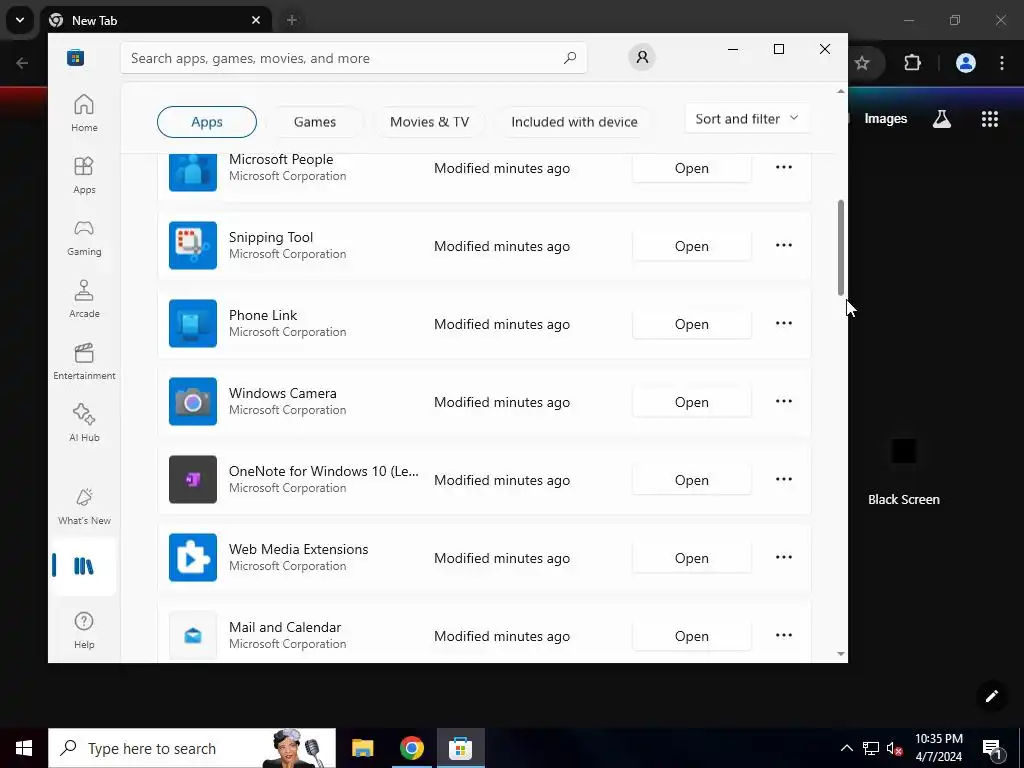This screenshot has width=1024, height=768.
Task: Open more options for Windows Camera
Action: 784,402
